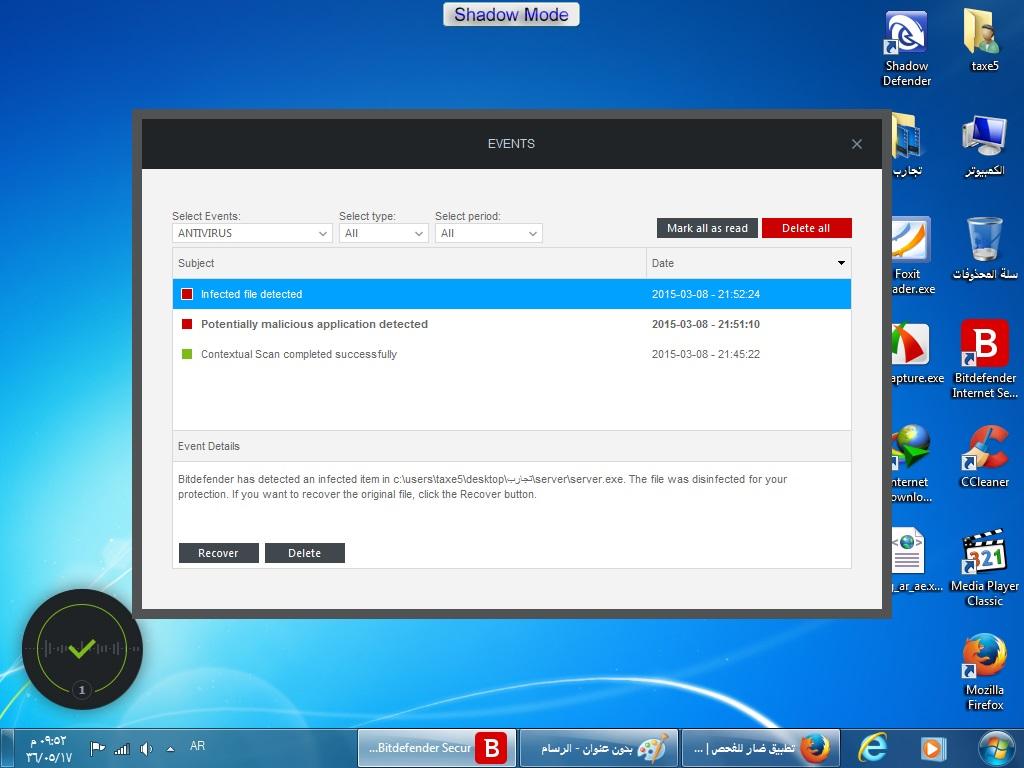Click the taskbar clock and date
The image size is (1024, 768).
coord(49,749)
